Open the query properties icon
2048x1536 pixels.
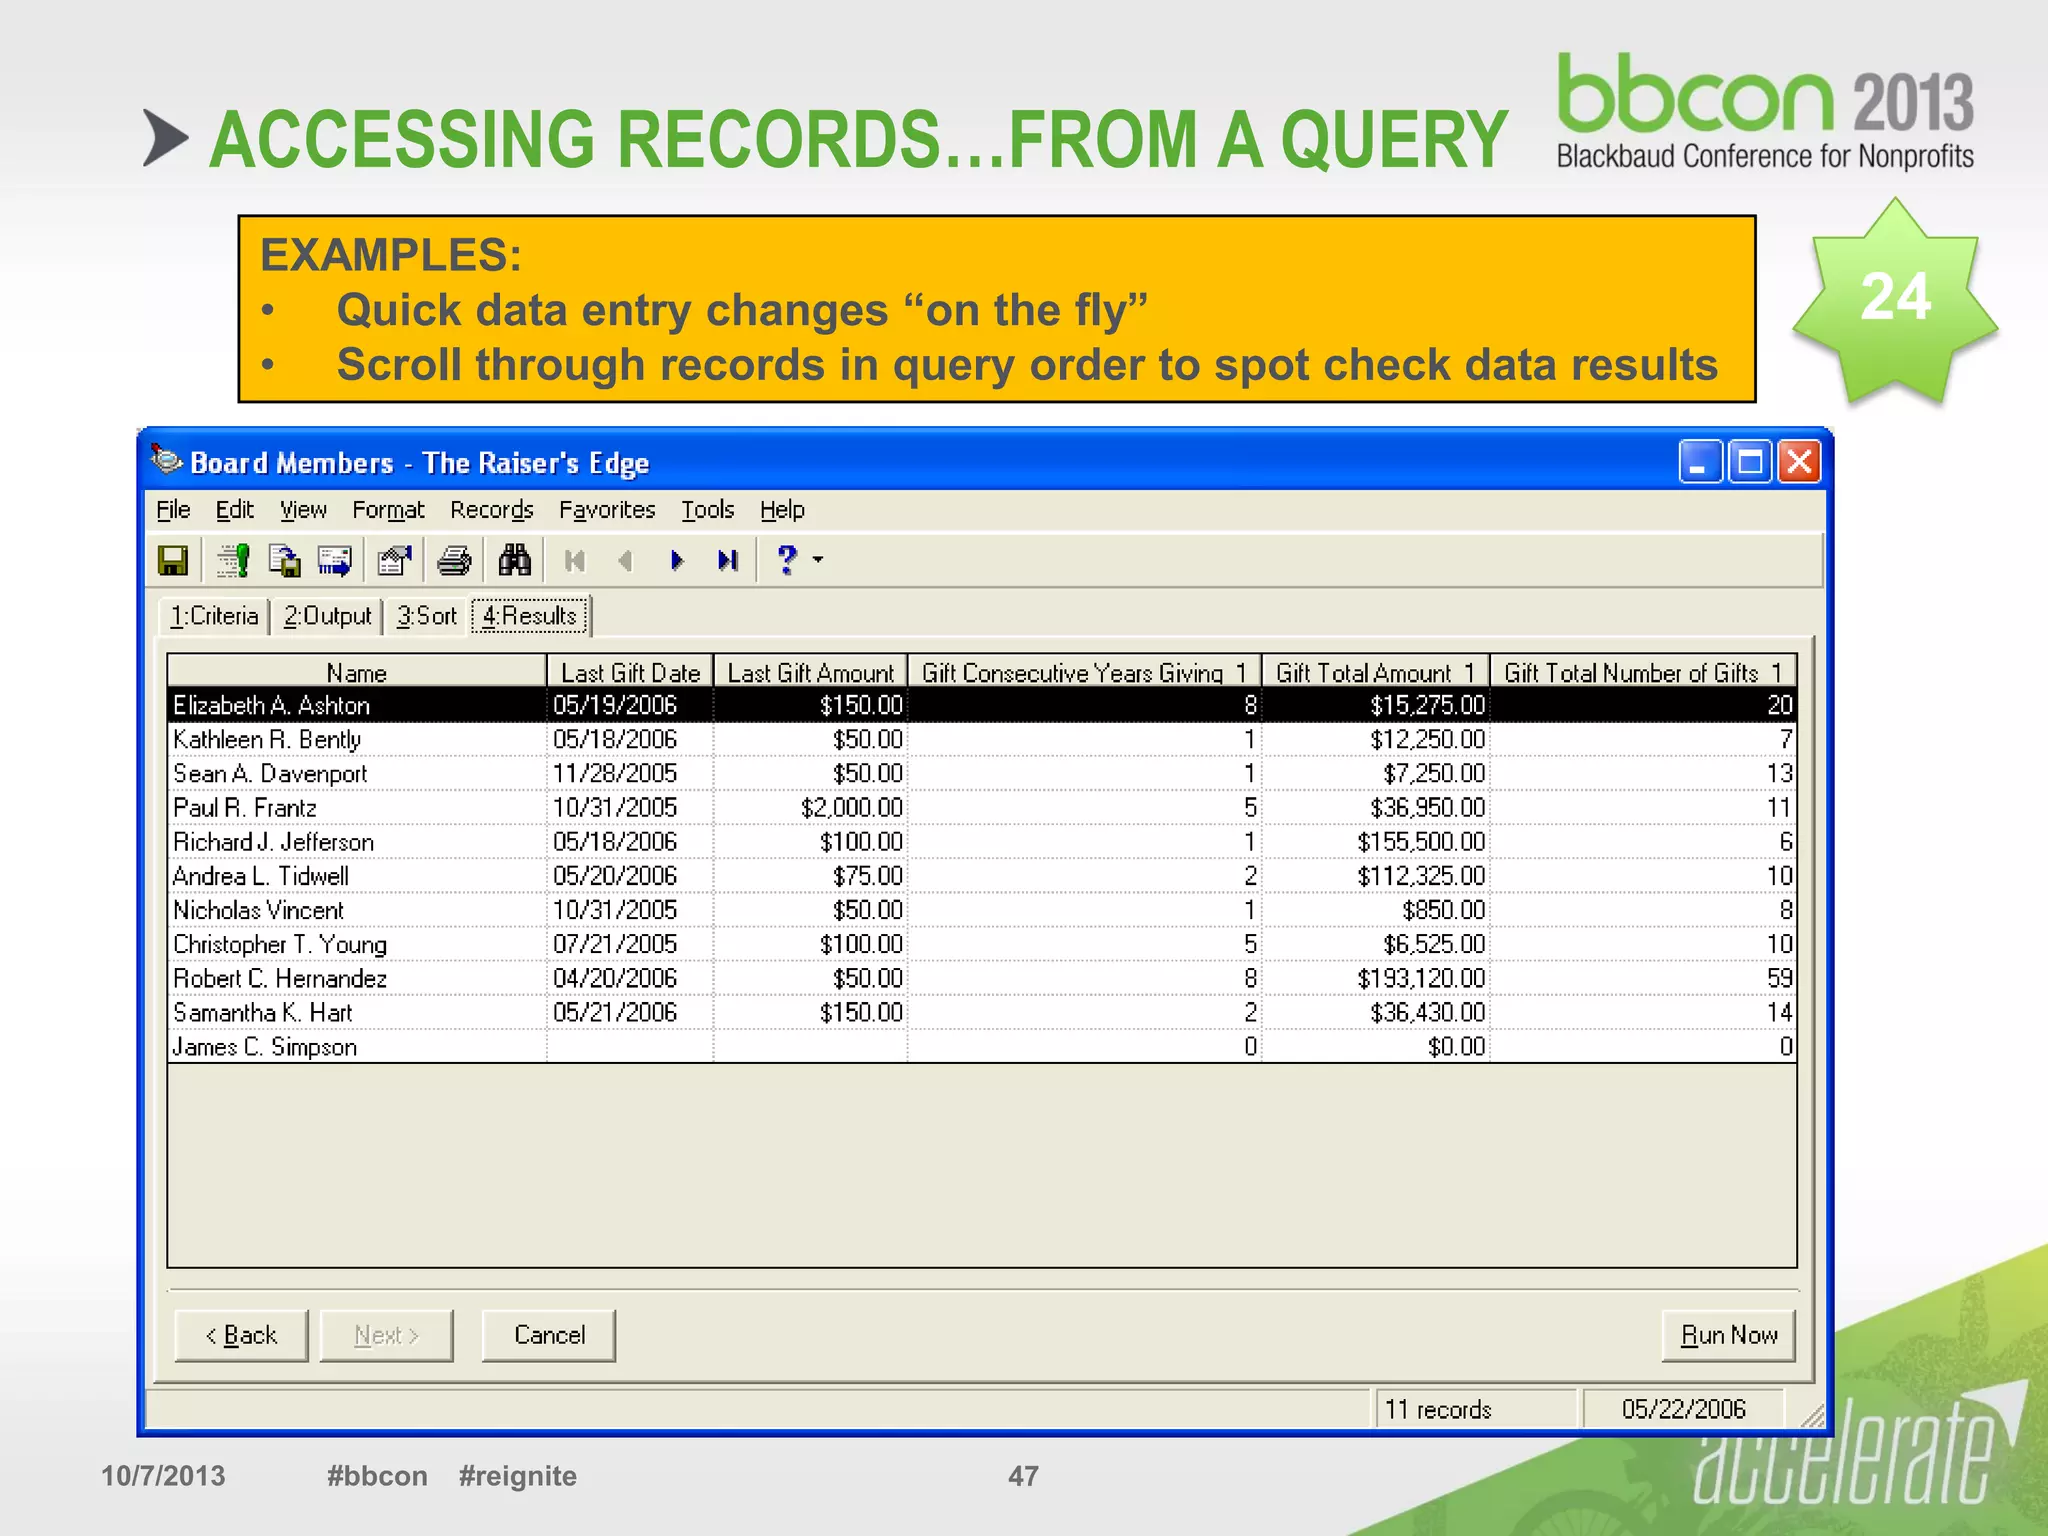point(395,560)
